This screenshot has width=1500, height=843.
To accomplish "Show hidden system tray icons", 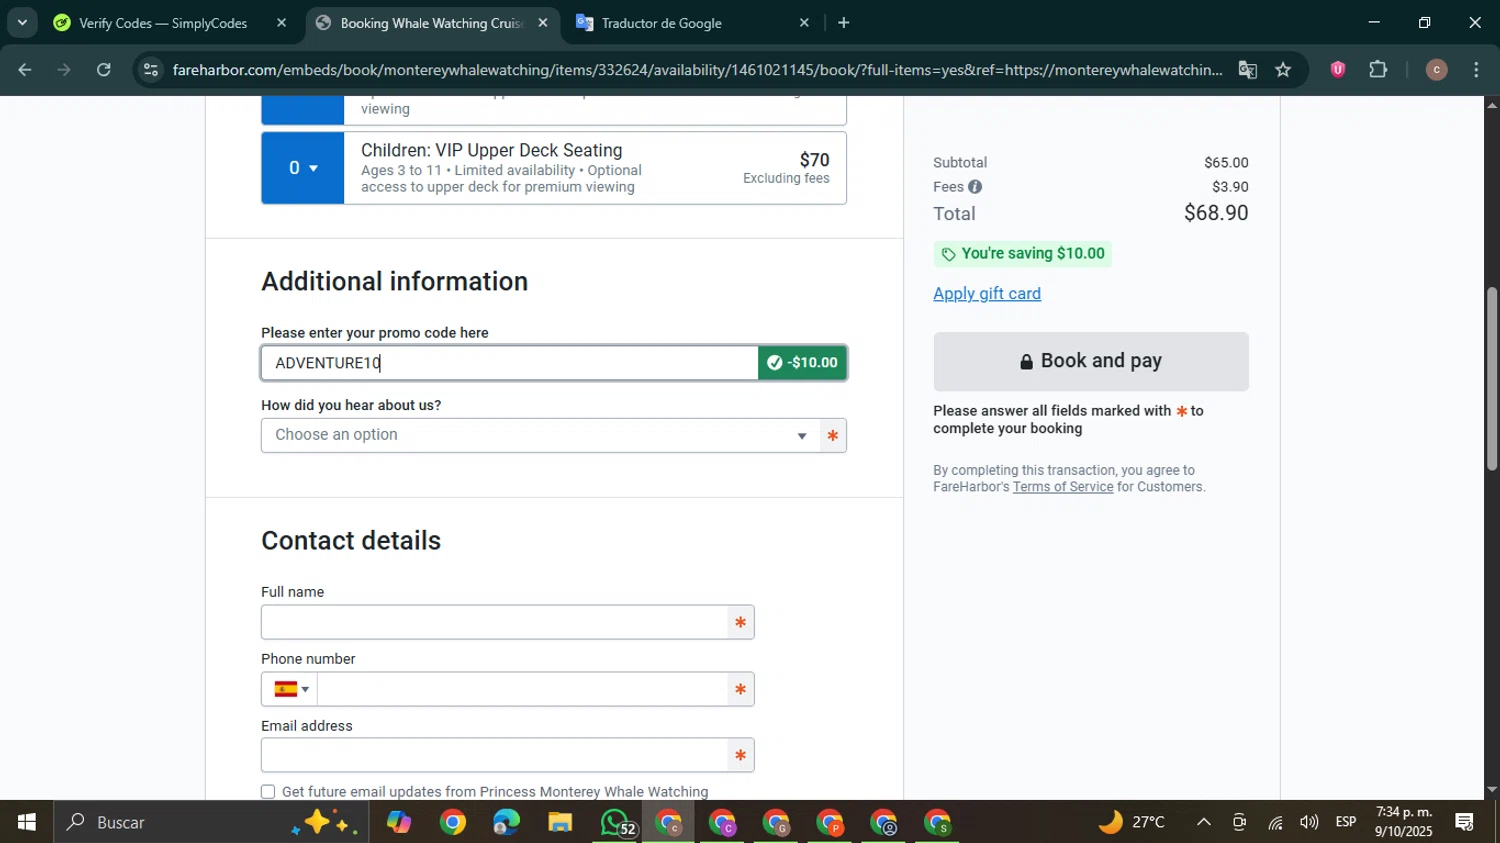I will coord(1204,822).
